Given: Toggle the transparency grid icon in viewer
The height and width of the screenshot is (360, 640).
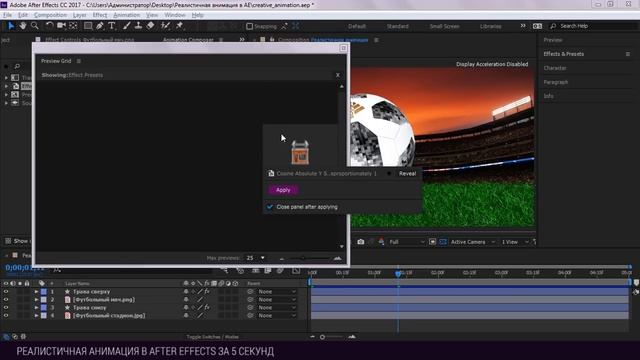Looking at the screenshot, I should point(443,242).
